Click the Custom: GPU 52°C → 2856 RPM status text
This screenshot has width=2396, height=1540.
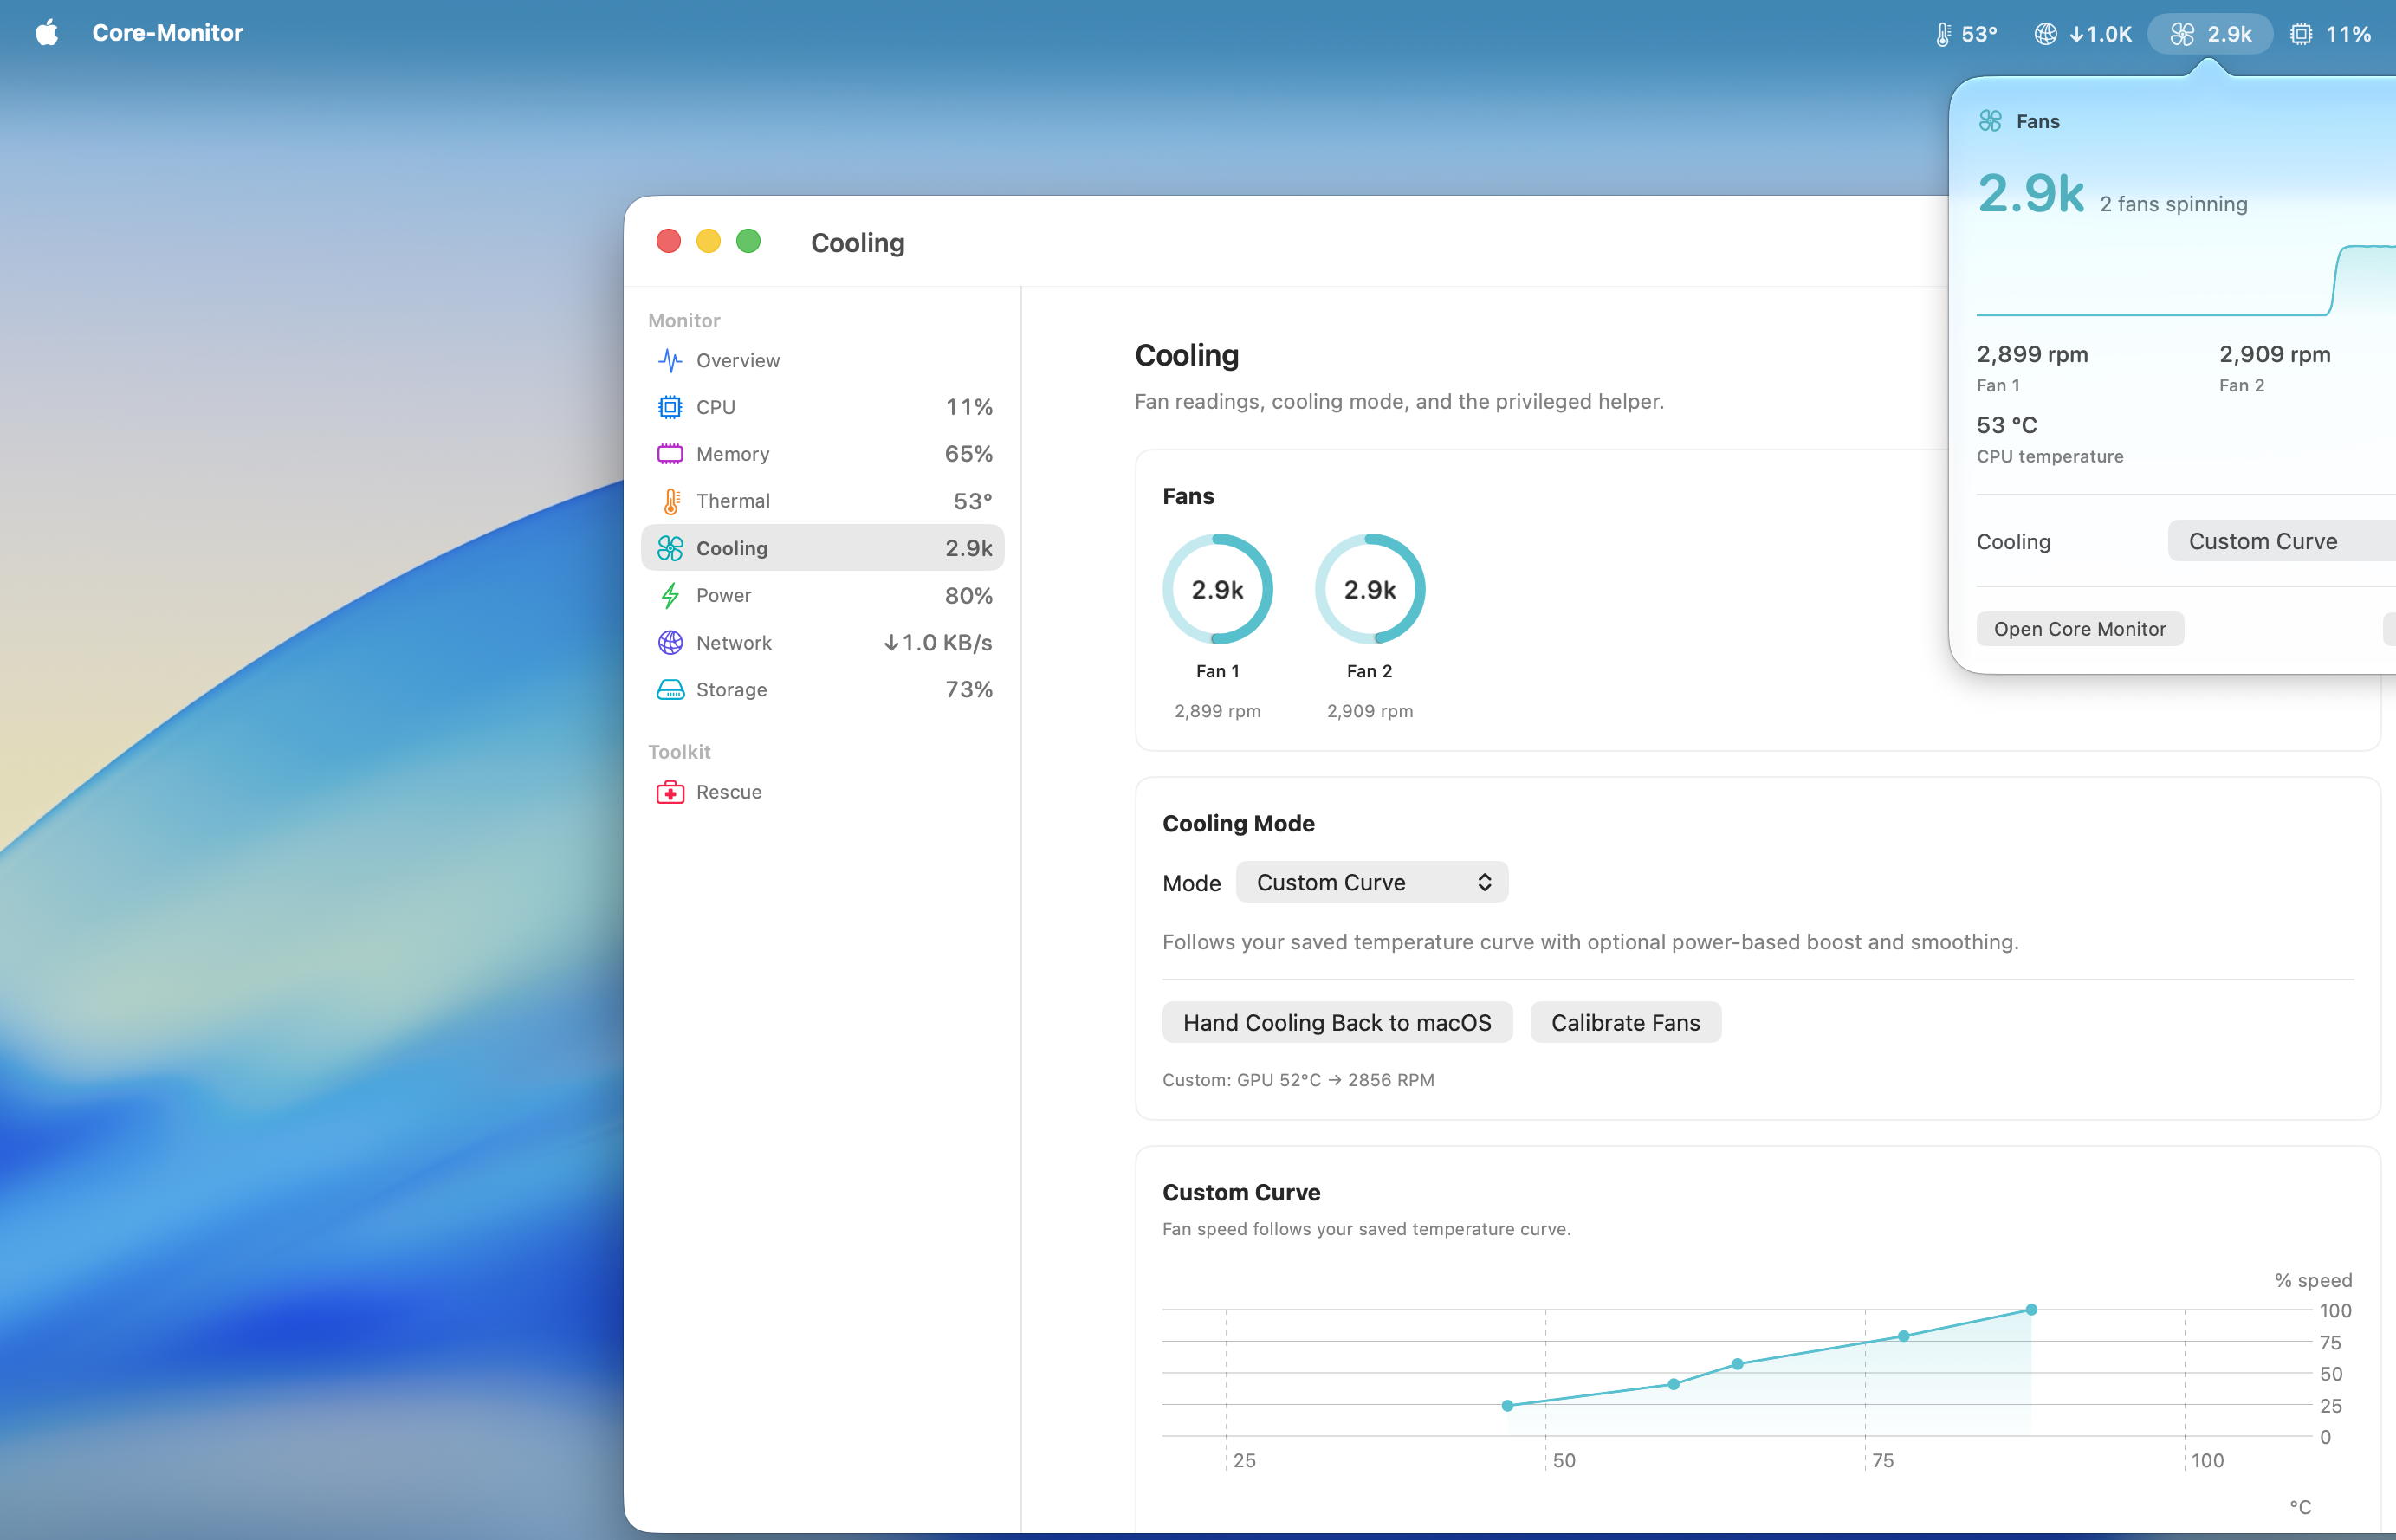tap(1298, 1080)
